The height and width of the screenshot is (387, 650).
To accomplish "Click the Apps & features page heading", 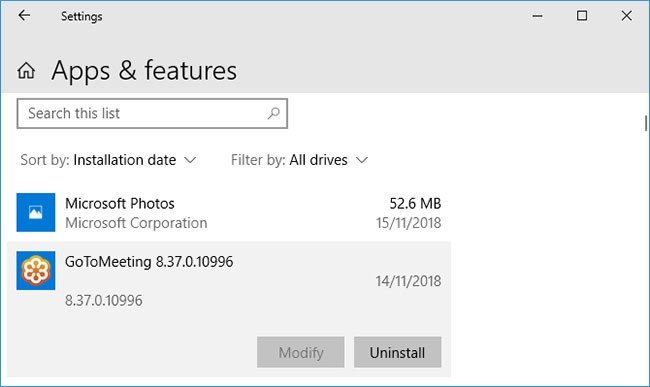I will [144, 70].
